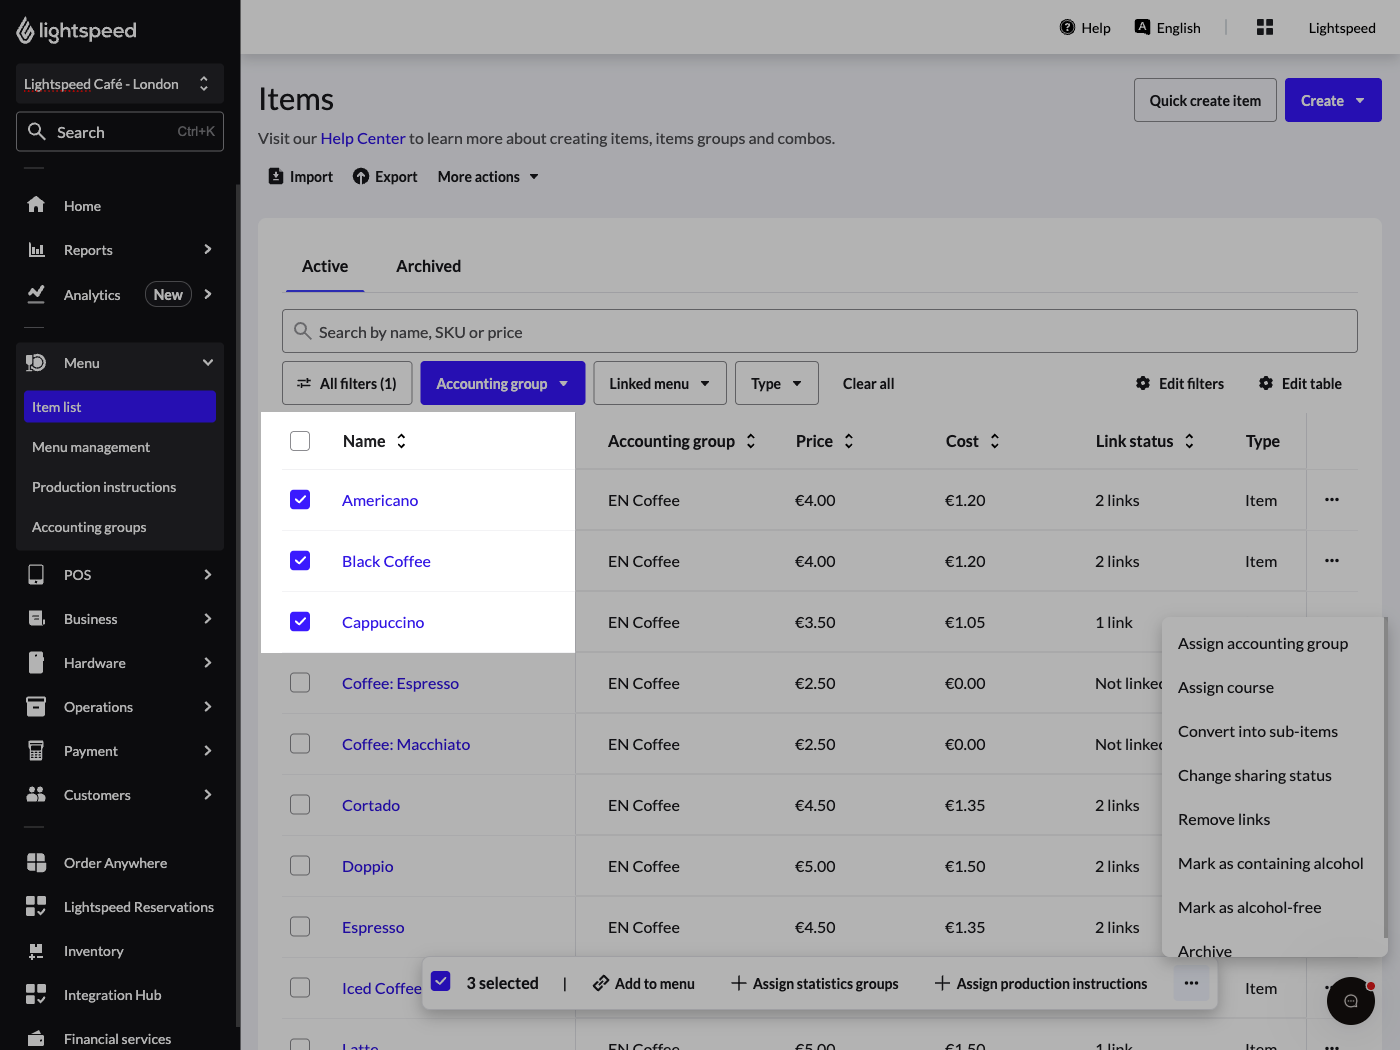Image resolution: width=1400 pixels, height=1050 pixels.
Task: Check the select-all checkbox in the header
Action: 300,440
